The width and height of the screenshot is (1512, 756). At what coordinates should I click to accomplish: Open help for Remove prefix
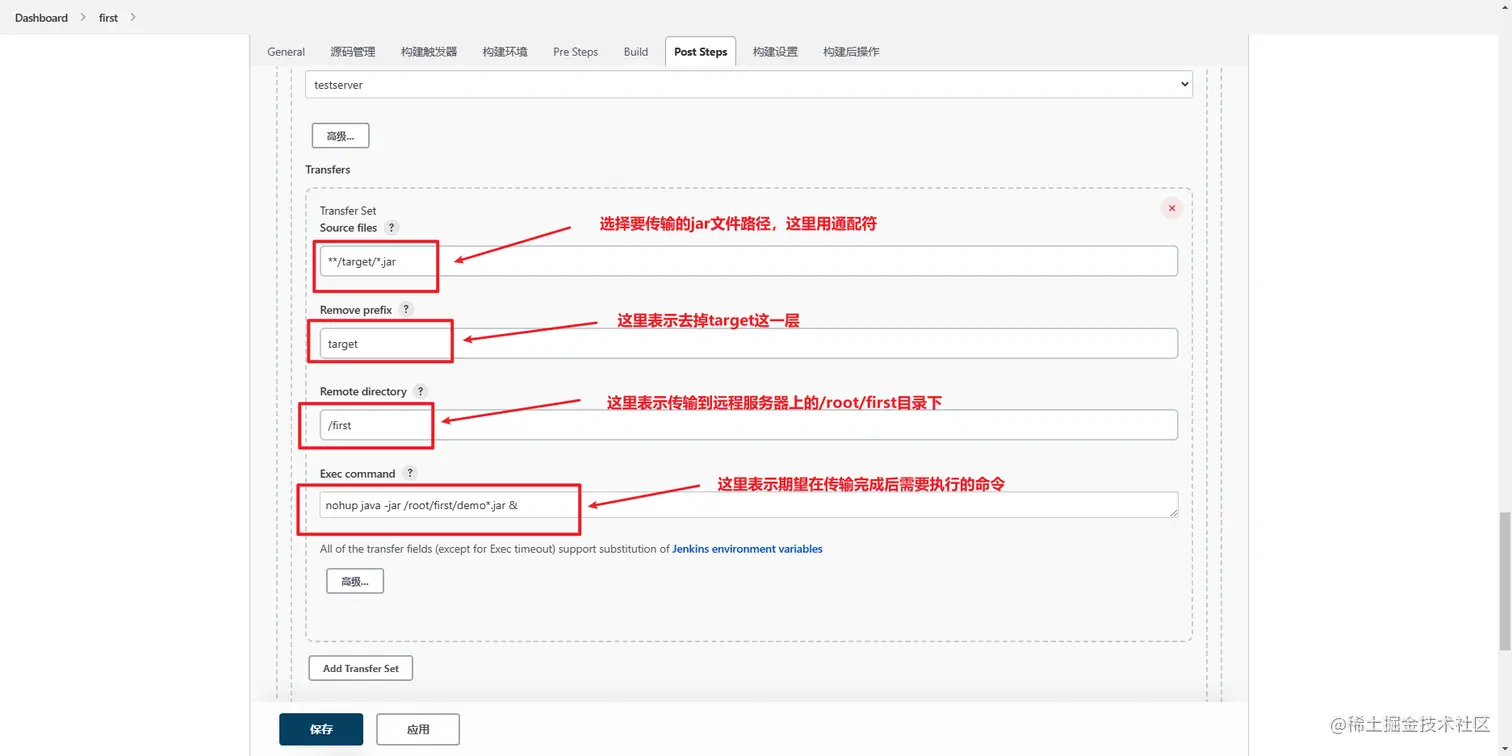click(x=406, y=310)
